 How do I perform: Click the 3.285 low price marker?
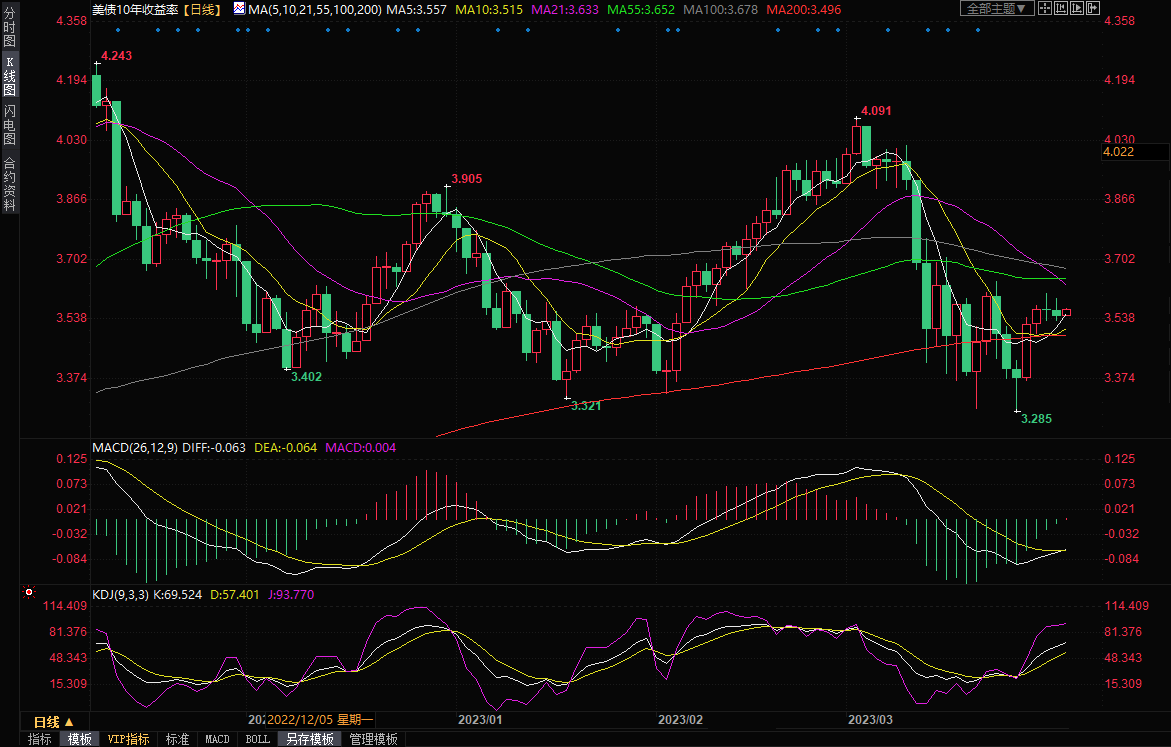(x=1036, y=419)
